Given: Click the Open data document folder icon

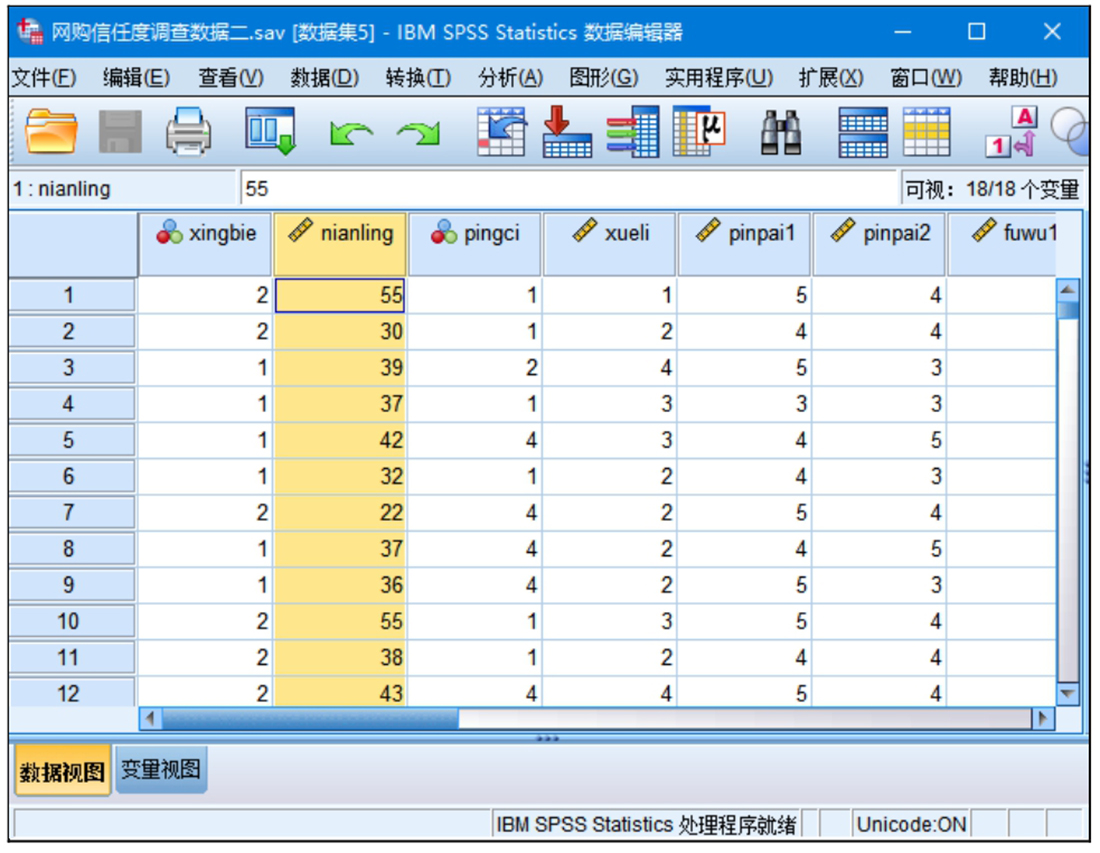Looking at the screenshot, I should pyautogui.click(x=51, y=133).
